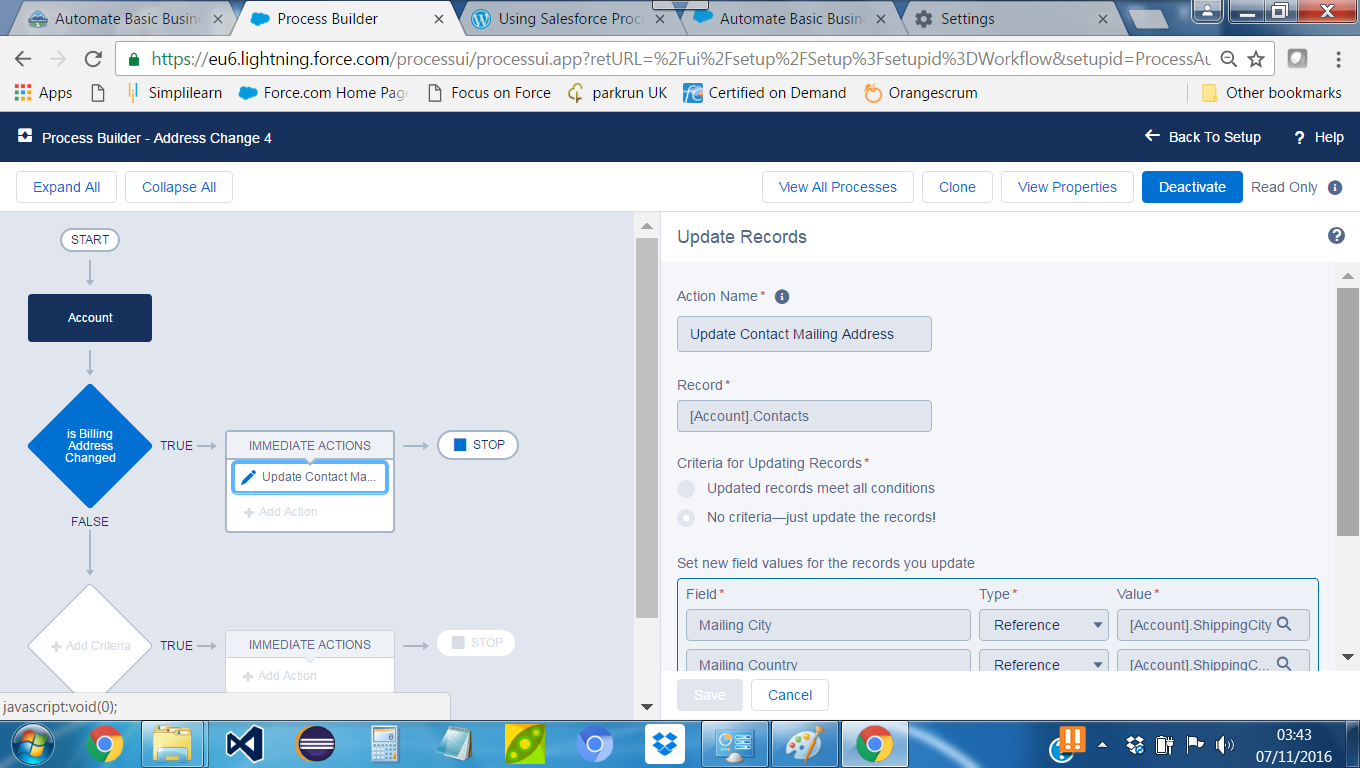Screen dimensions: 1360x768
Task: Go back to the previous page
Action: tap(23, 59)
